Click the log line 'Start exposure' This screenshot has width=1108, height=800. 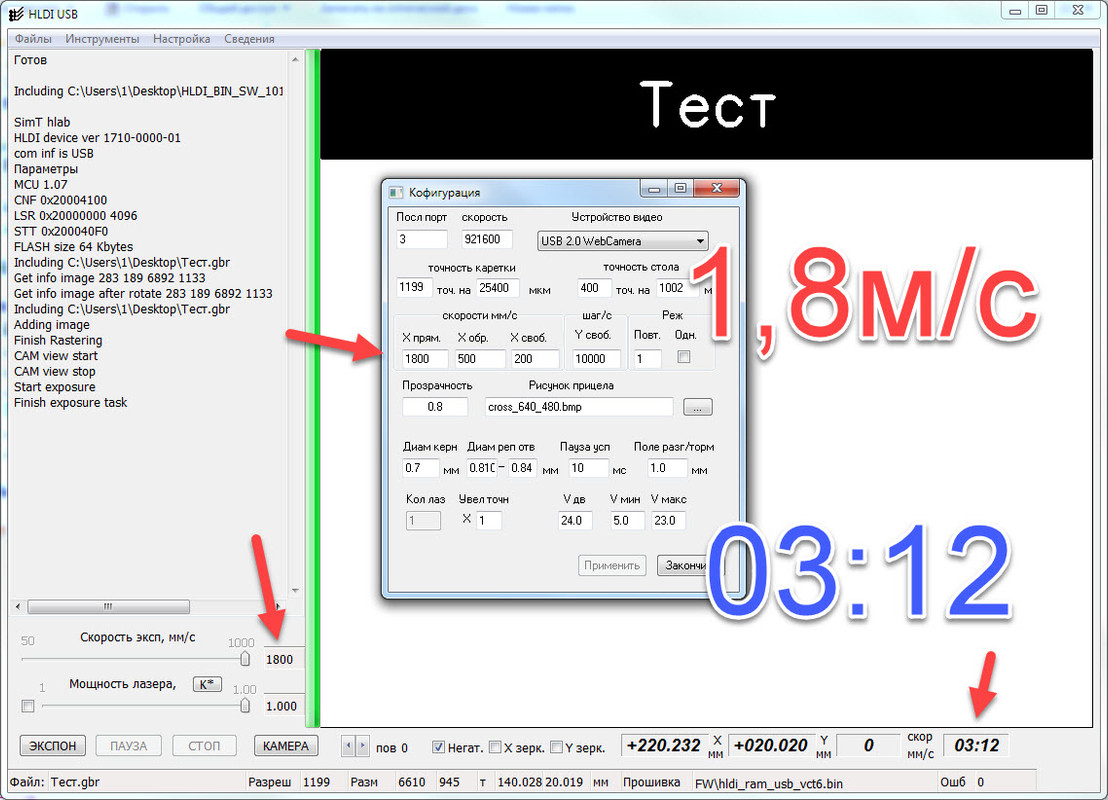[x=54, y=387]
